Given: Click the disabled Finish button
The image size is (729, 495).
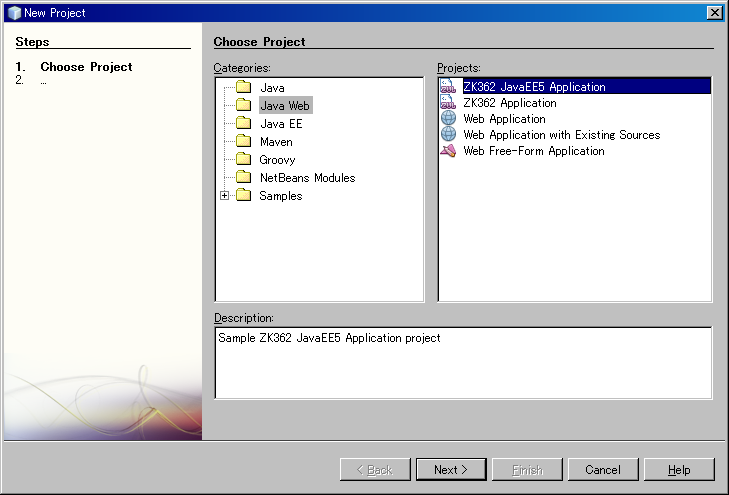Looking at the screenshot, I should 527,469.
